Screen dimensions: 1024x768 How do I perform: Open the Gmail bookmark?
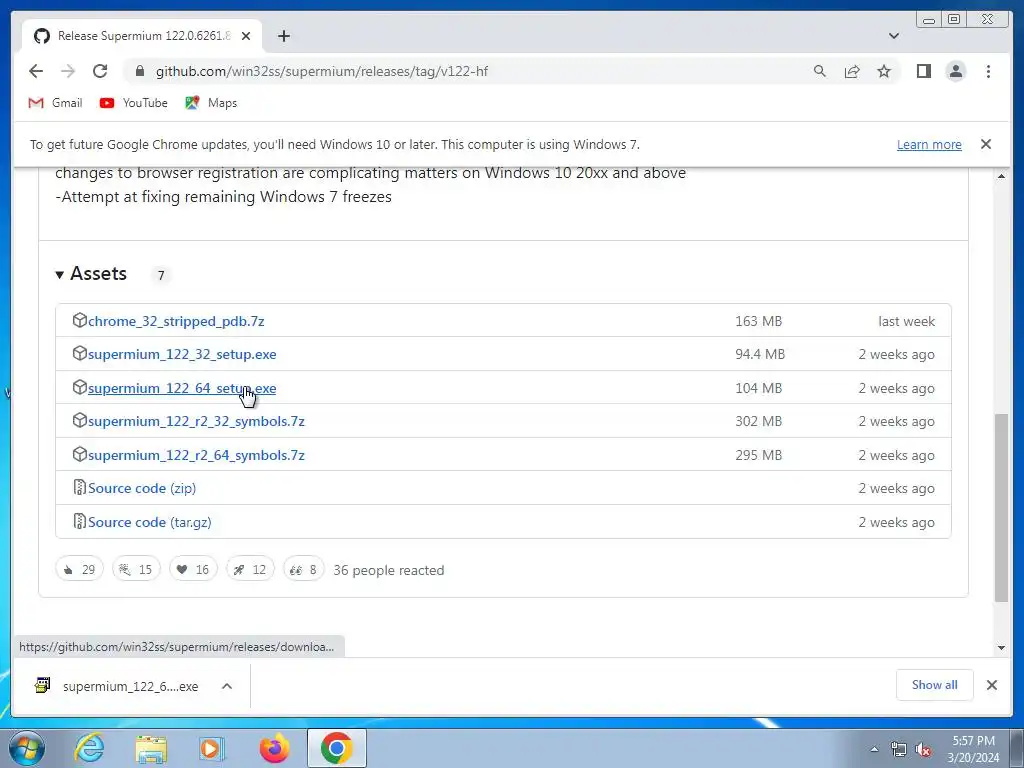click(56, 103)
